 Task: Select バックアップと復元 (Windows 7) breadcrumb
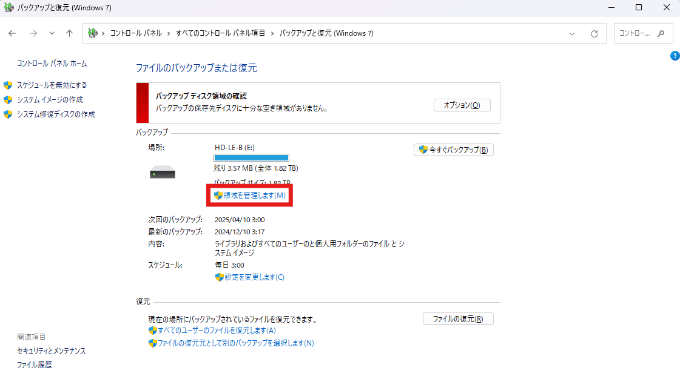[326, 33]
